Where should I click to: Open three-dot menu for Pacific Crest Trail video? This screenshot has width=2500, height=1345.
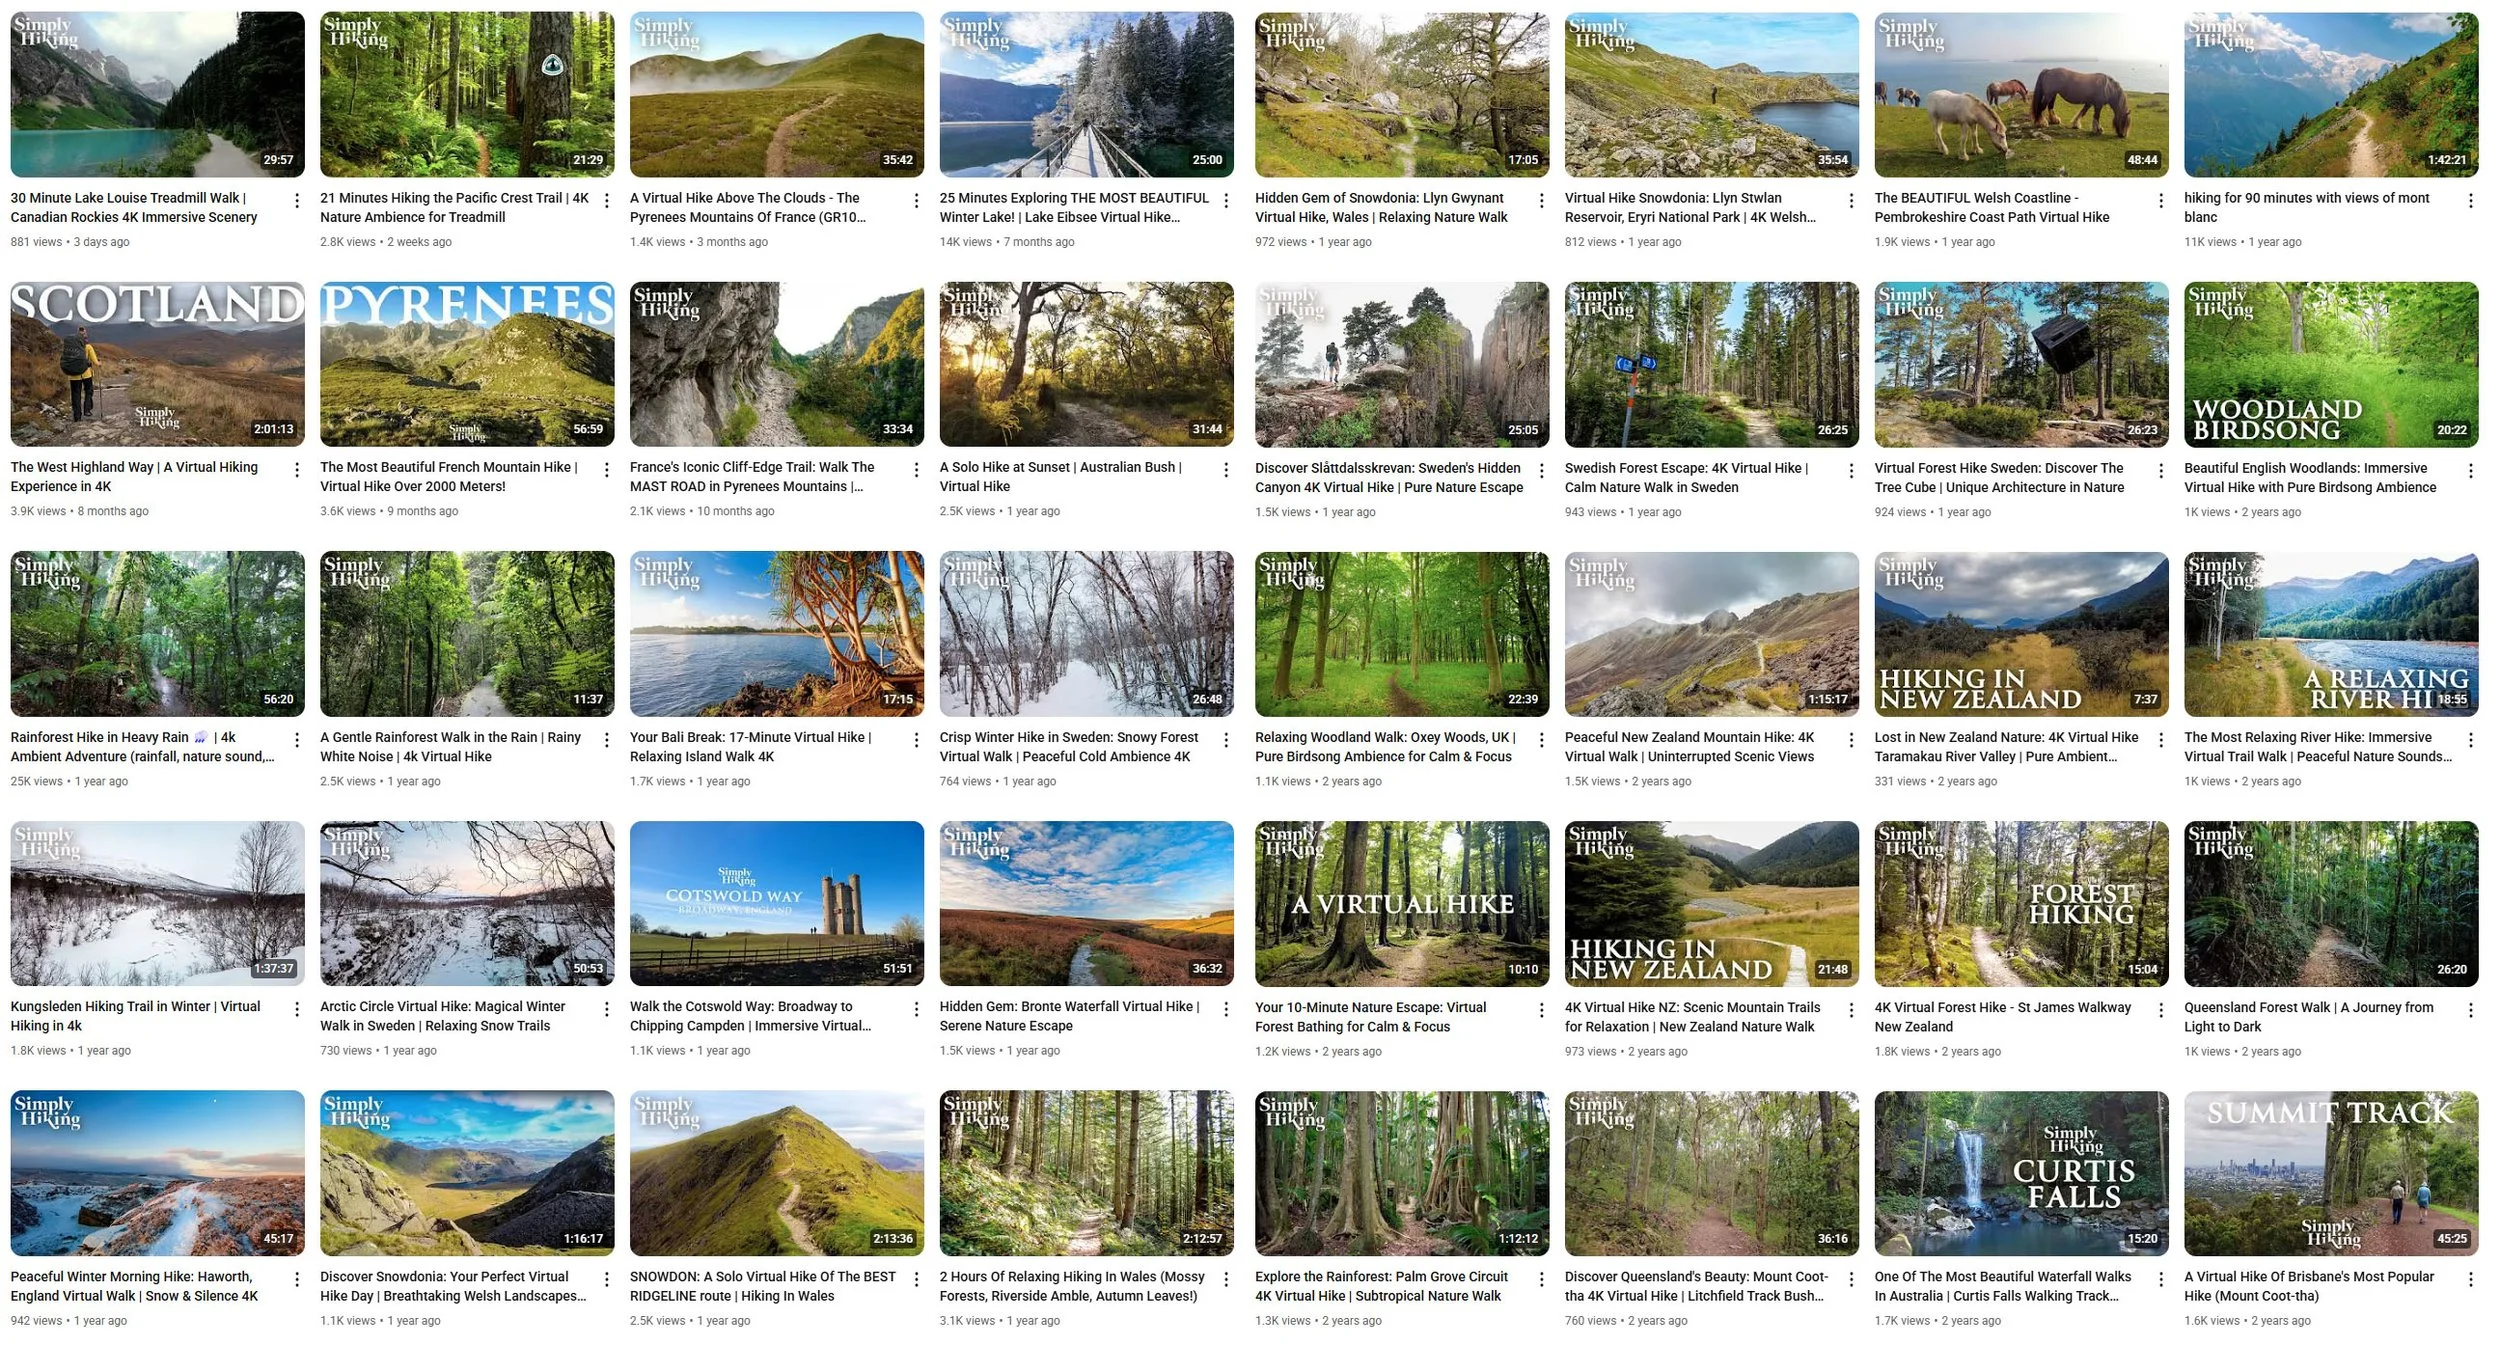pos(607,201)
